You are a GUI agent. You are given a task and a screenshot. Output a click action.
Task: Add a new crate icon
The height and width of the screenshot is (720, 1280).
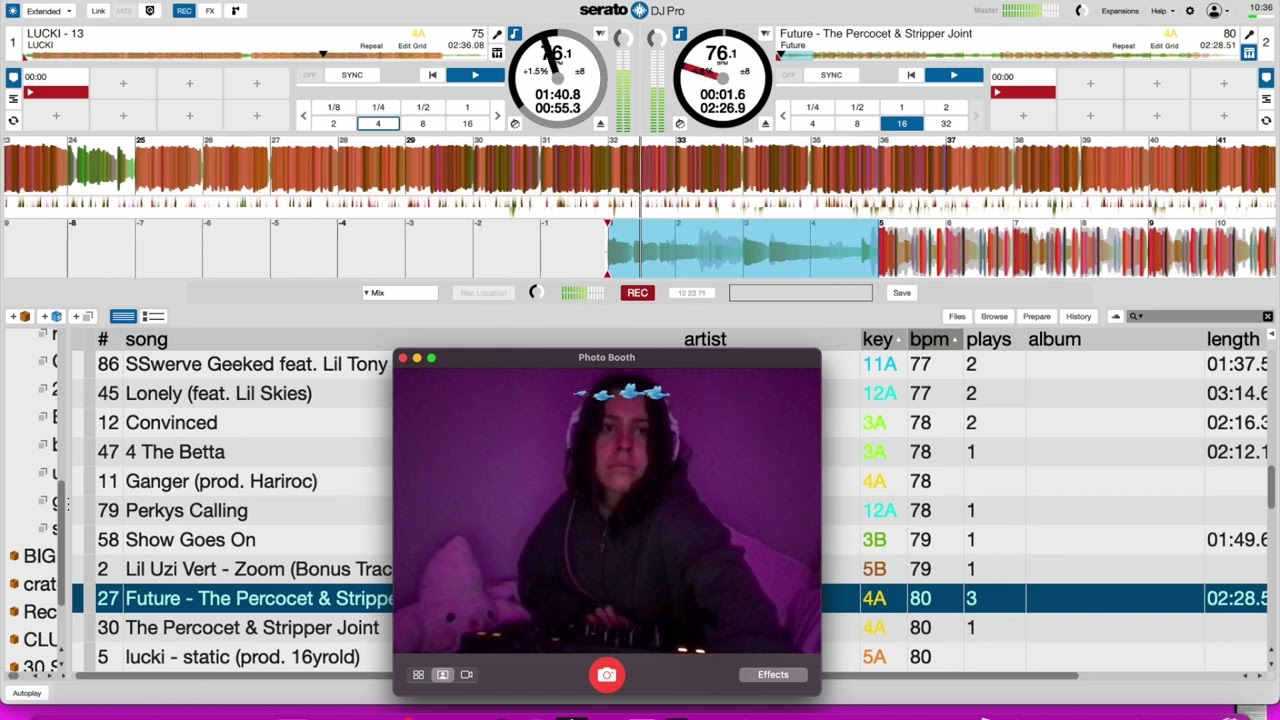click(20, 317)
